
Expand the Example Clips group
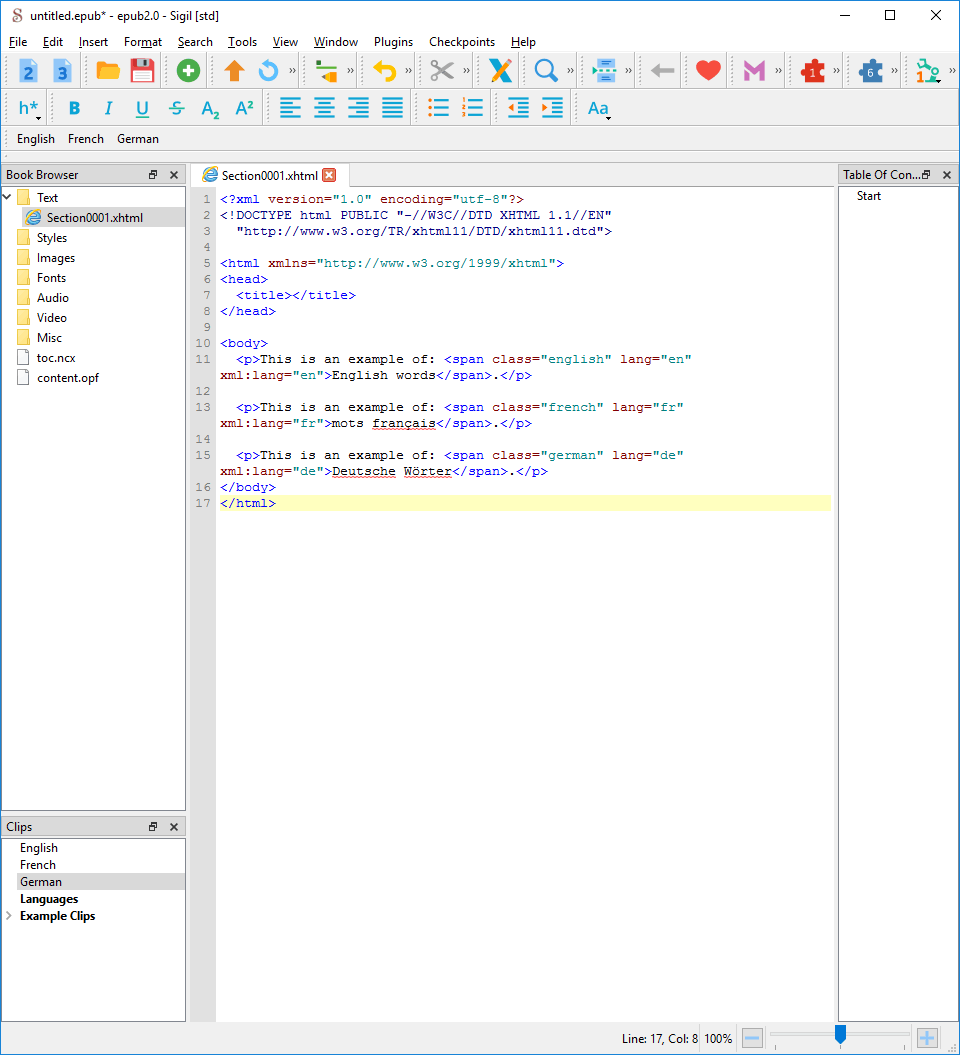(x=9, y=916)
